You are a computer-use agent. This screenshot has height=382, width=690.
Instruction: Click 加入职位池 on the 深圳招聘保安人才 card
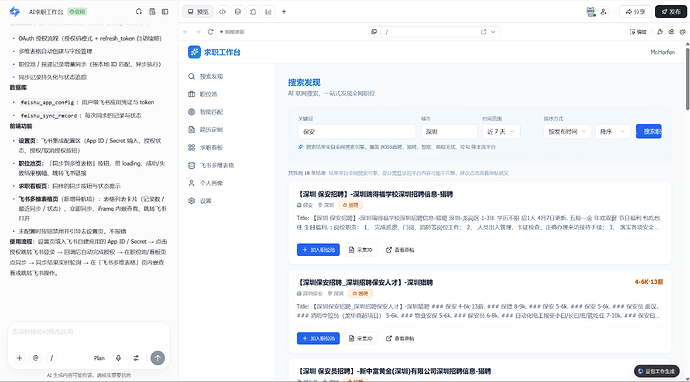[x=318, y=338]
